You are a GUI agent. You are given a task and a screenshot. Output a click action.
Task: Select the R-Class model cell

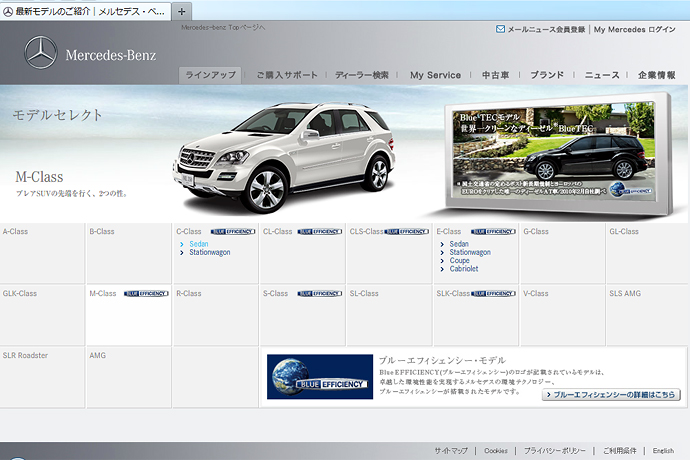215,315
